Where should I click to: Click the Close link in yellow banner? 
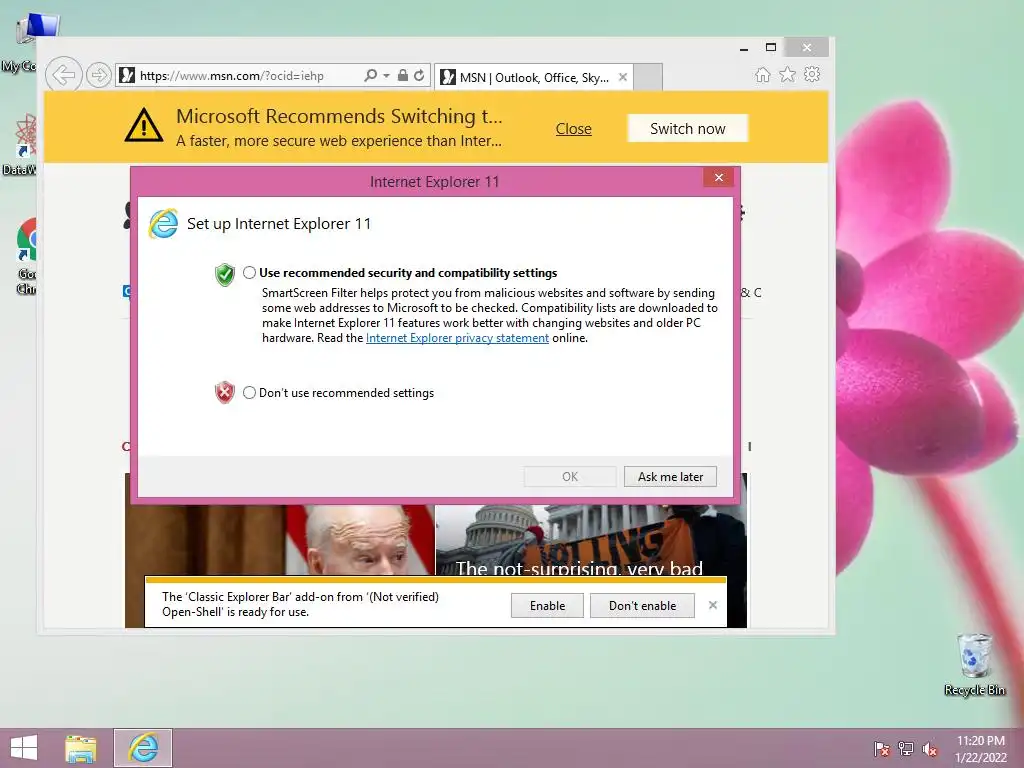tap(573, 129)
